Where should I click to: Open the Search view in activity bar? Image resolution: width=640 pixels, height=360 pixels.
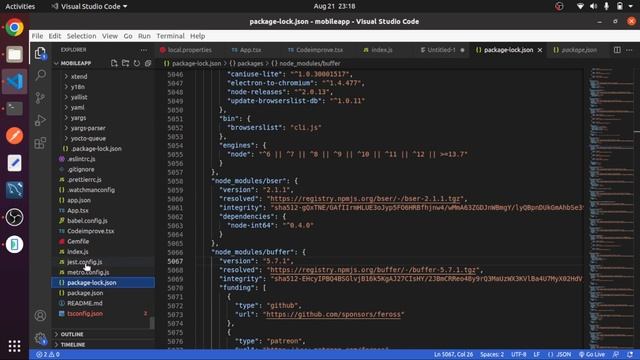click(40, 75)
